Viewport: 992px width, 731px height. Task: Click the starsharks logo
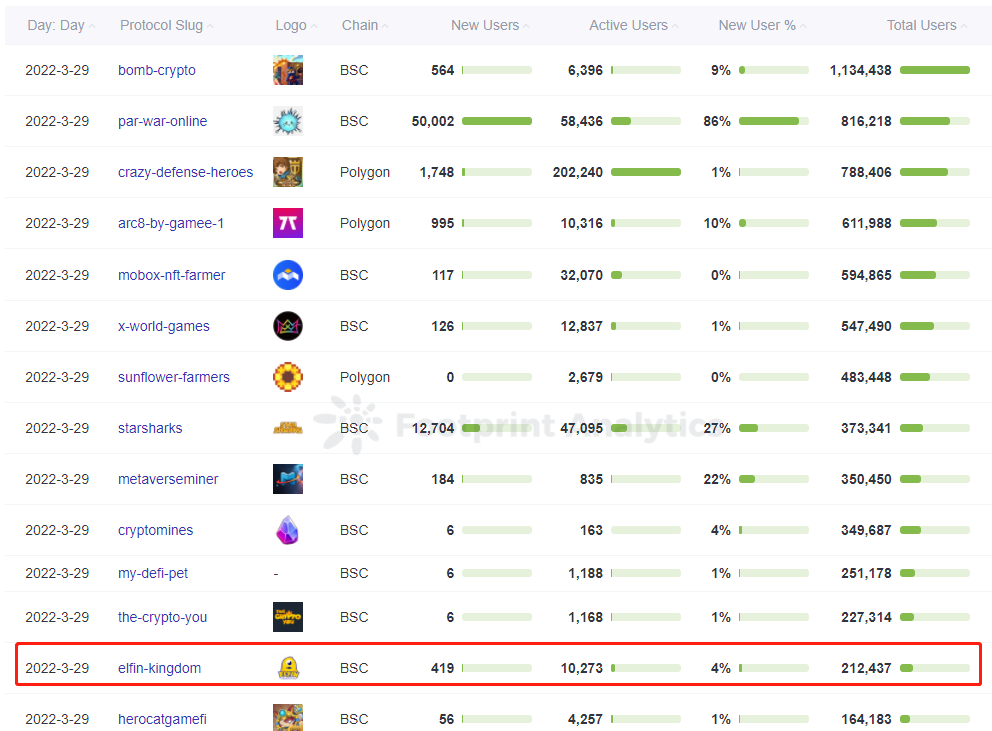(x=288, y=428)
